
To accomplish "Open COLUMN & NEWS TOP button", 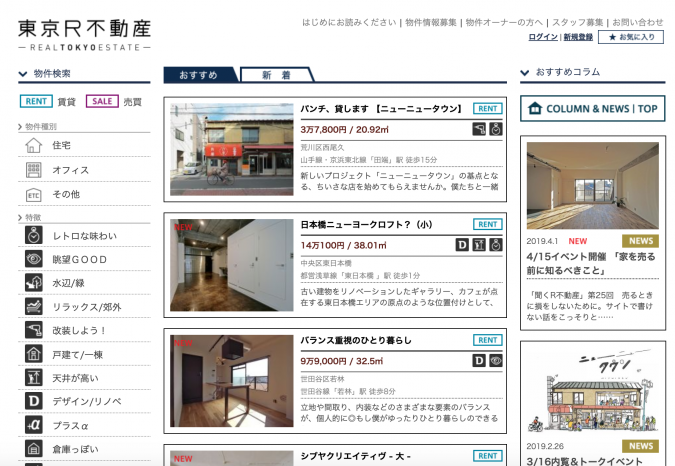I will 593,108.
